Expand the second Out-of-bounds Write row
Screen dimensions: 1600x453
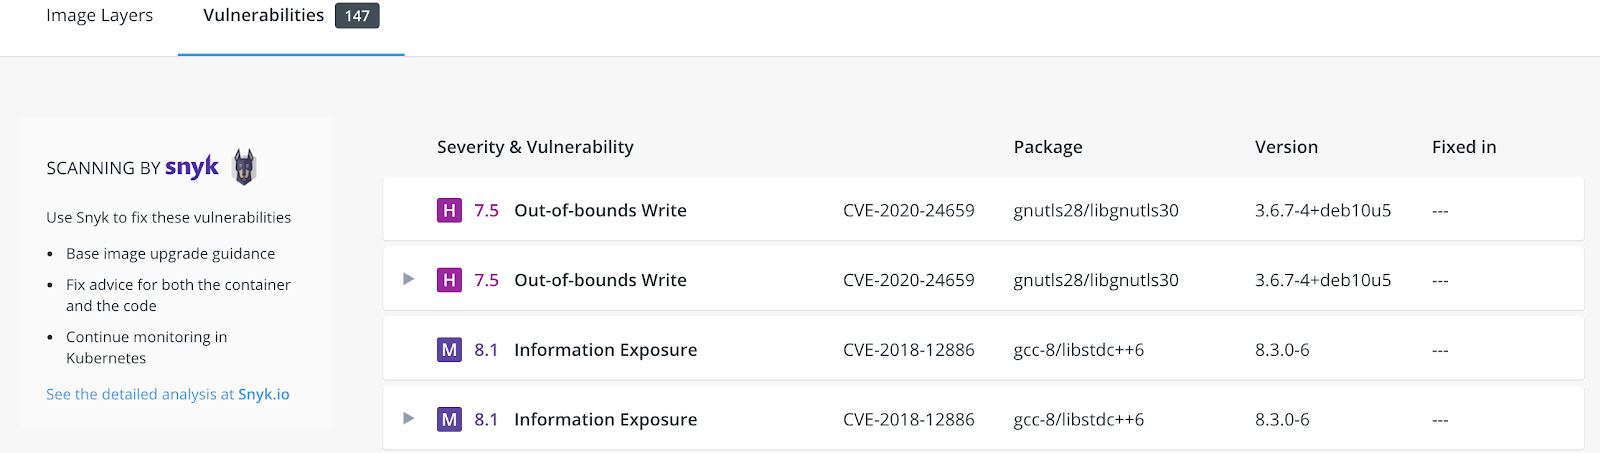point(408,279)
